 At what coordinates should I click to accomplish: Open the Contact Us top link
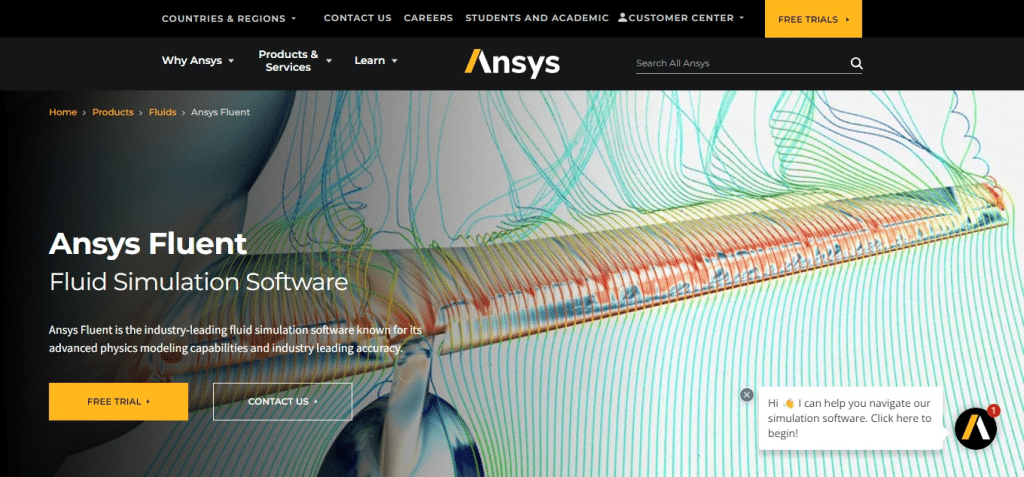pyautogui.click(x=358, y=18)
